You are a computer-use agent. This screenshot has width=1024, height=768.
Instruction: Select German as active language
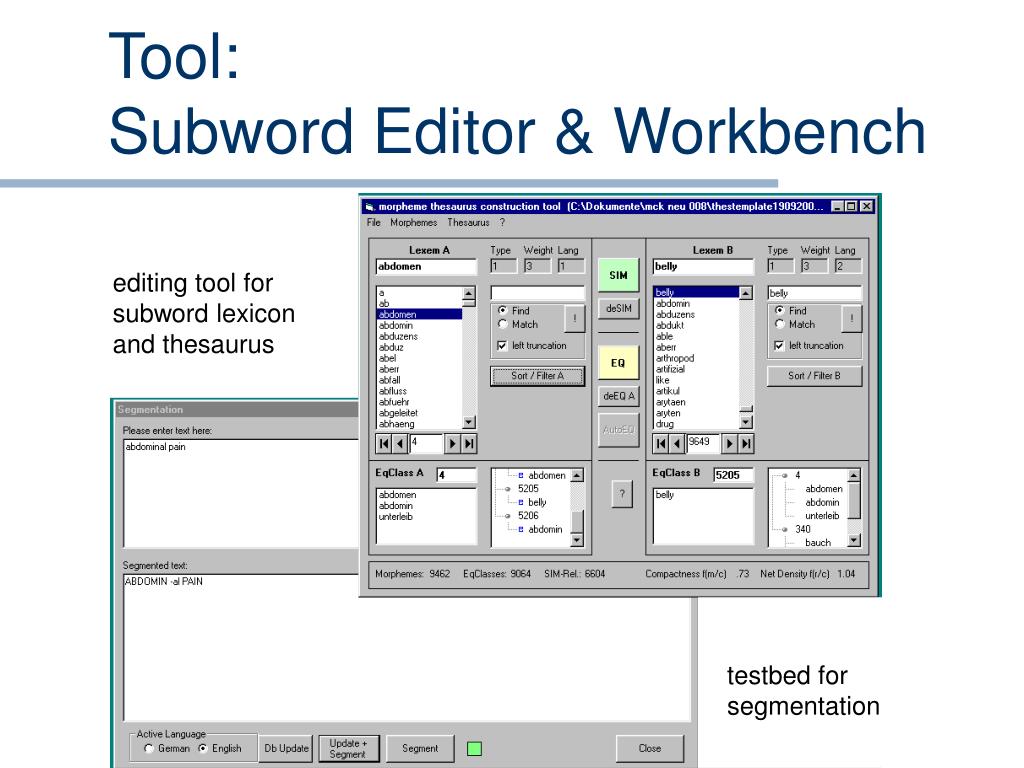pyautogui.click(x=149, y=748)
